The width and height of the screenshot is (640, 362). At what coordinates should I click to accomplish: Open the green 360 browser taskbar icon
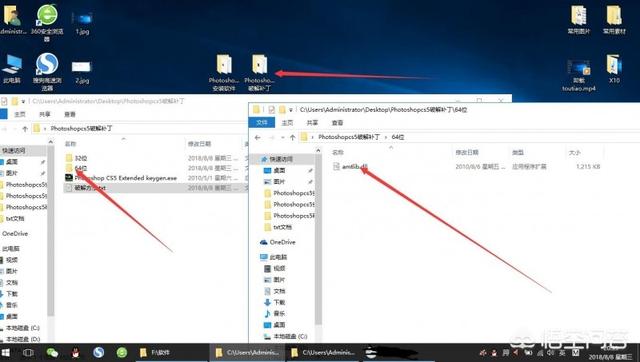(x=122, y=353)
